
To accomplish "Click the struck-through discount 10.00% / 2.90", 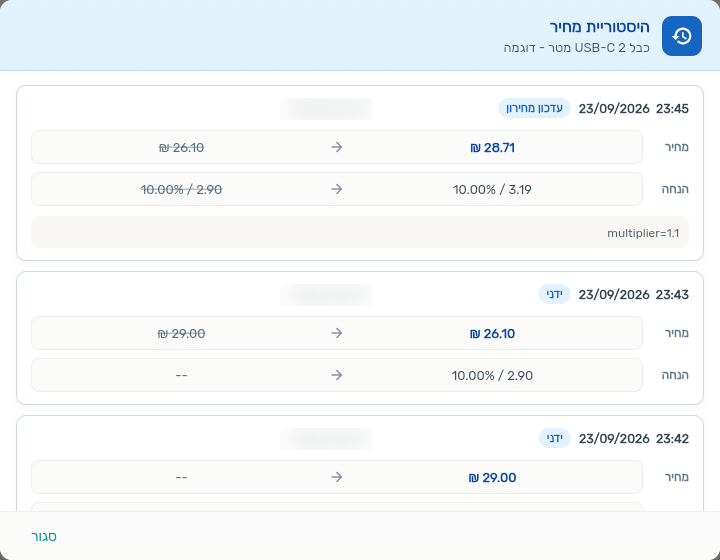I will [181, 190].
